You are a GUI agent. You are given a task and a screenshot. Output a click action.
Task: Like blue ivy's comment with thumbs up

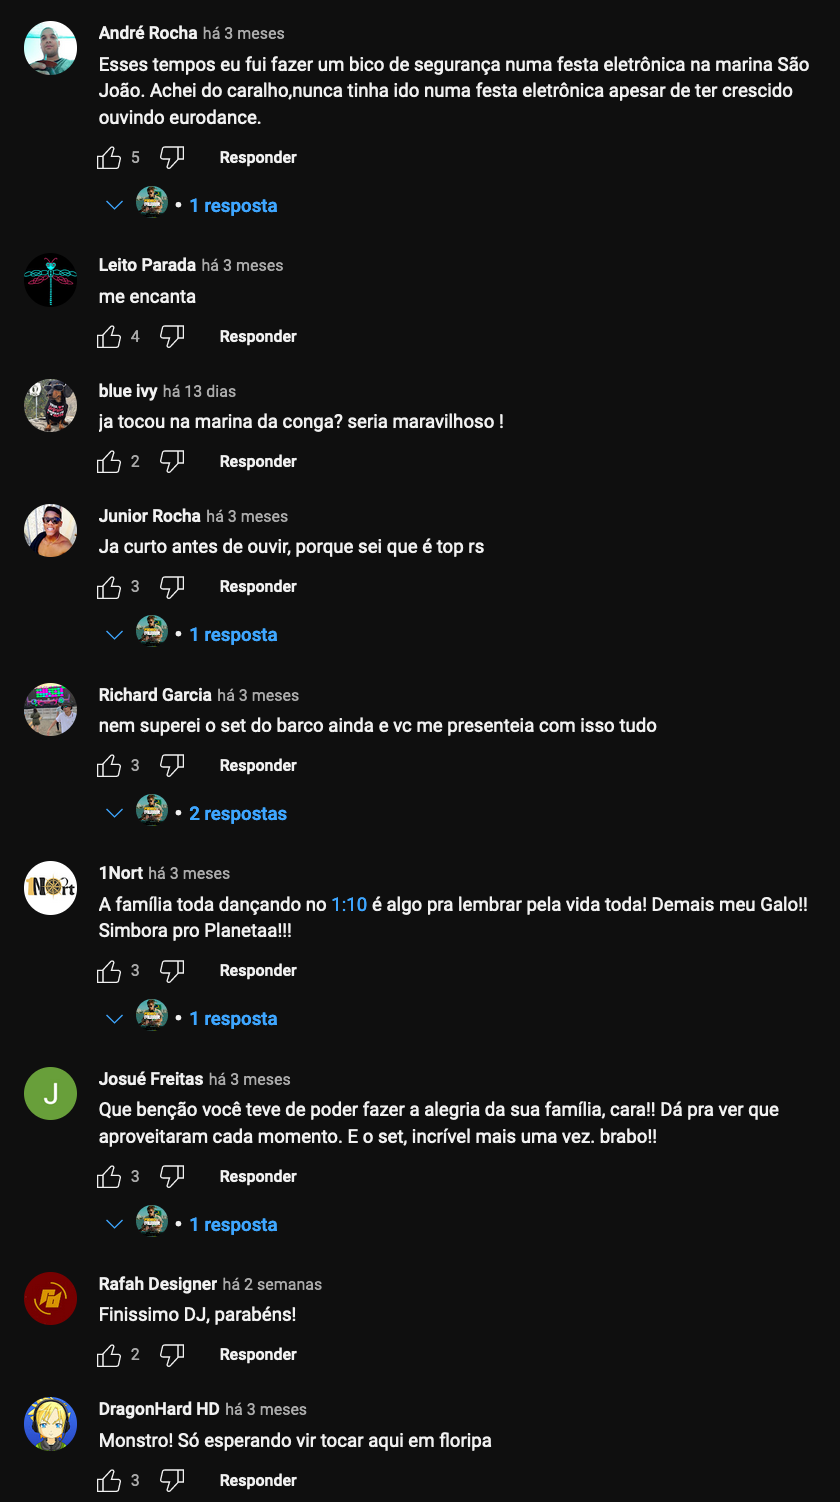(109, 462)
